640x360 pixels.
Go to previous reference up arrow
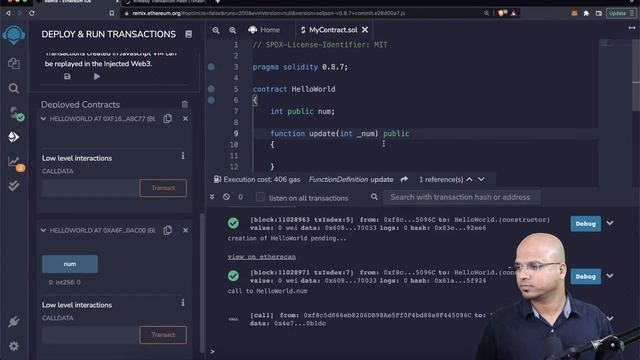tap(469, 179)
